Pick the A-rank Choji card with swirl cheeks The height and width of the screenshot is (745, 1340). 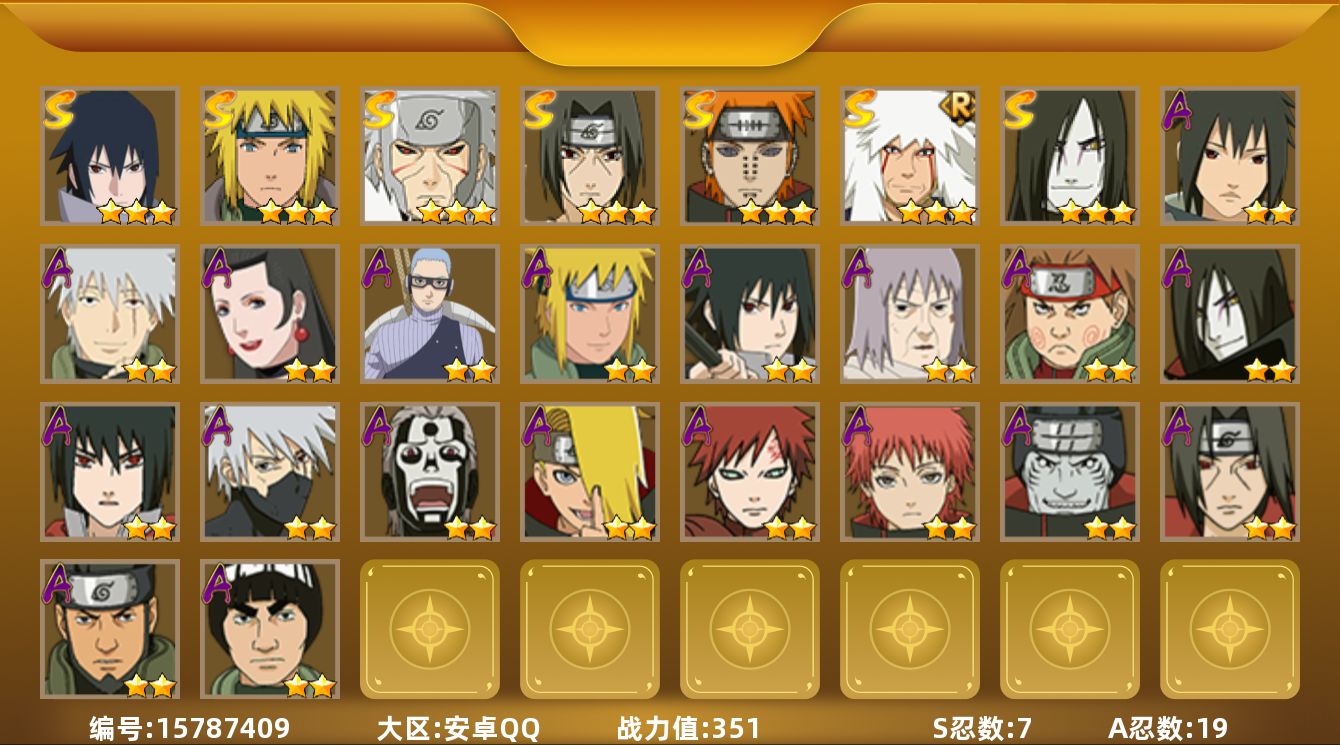pos(1070,314)
